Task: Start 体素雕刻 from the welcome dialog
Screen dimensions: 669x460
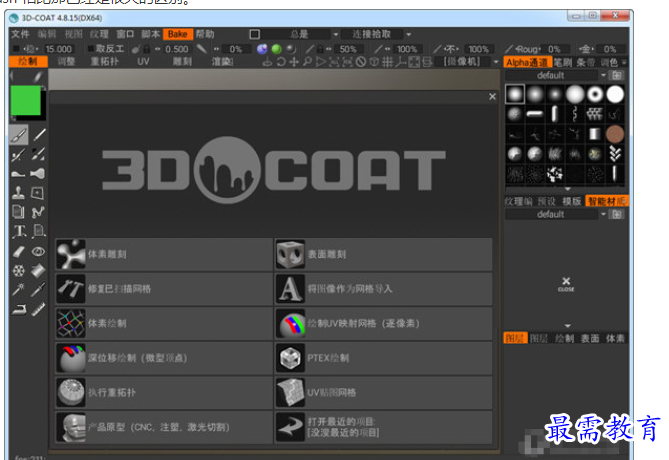Action: click(164, 254)
